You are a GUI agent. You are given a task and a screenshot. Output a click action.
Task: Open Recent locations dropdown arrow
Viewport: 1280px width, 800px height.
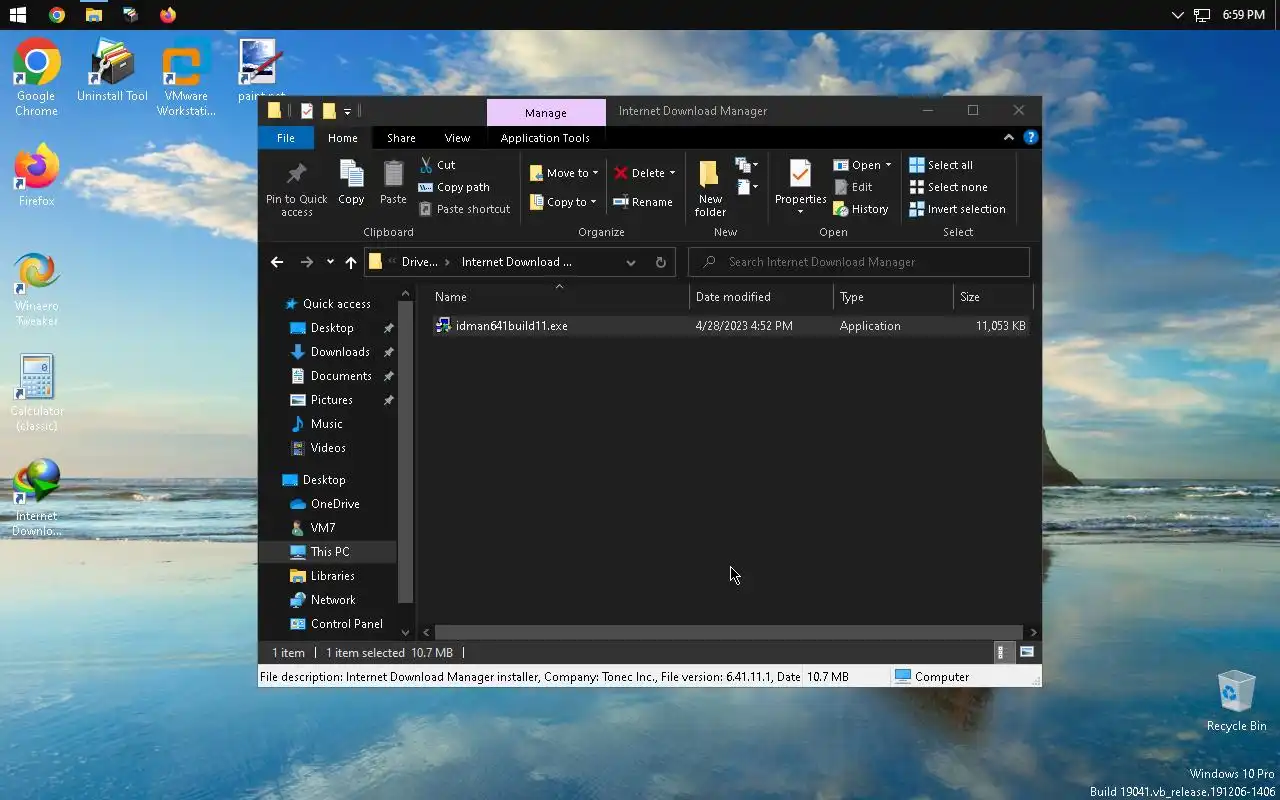click(330, 262)
